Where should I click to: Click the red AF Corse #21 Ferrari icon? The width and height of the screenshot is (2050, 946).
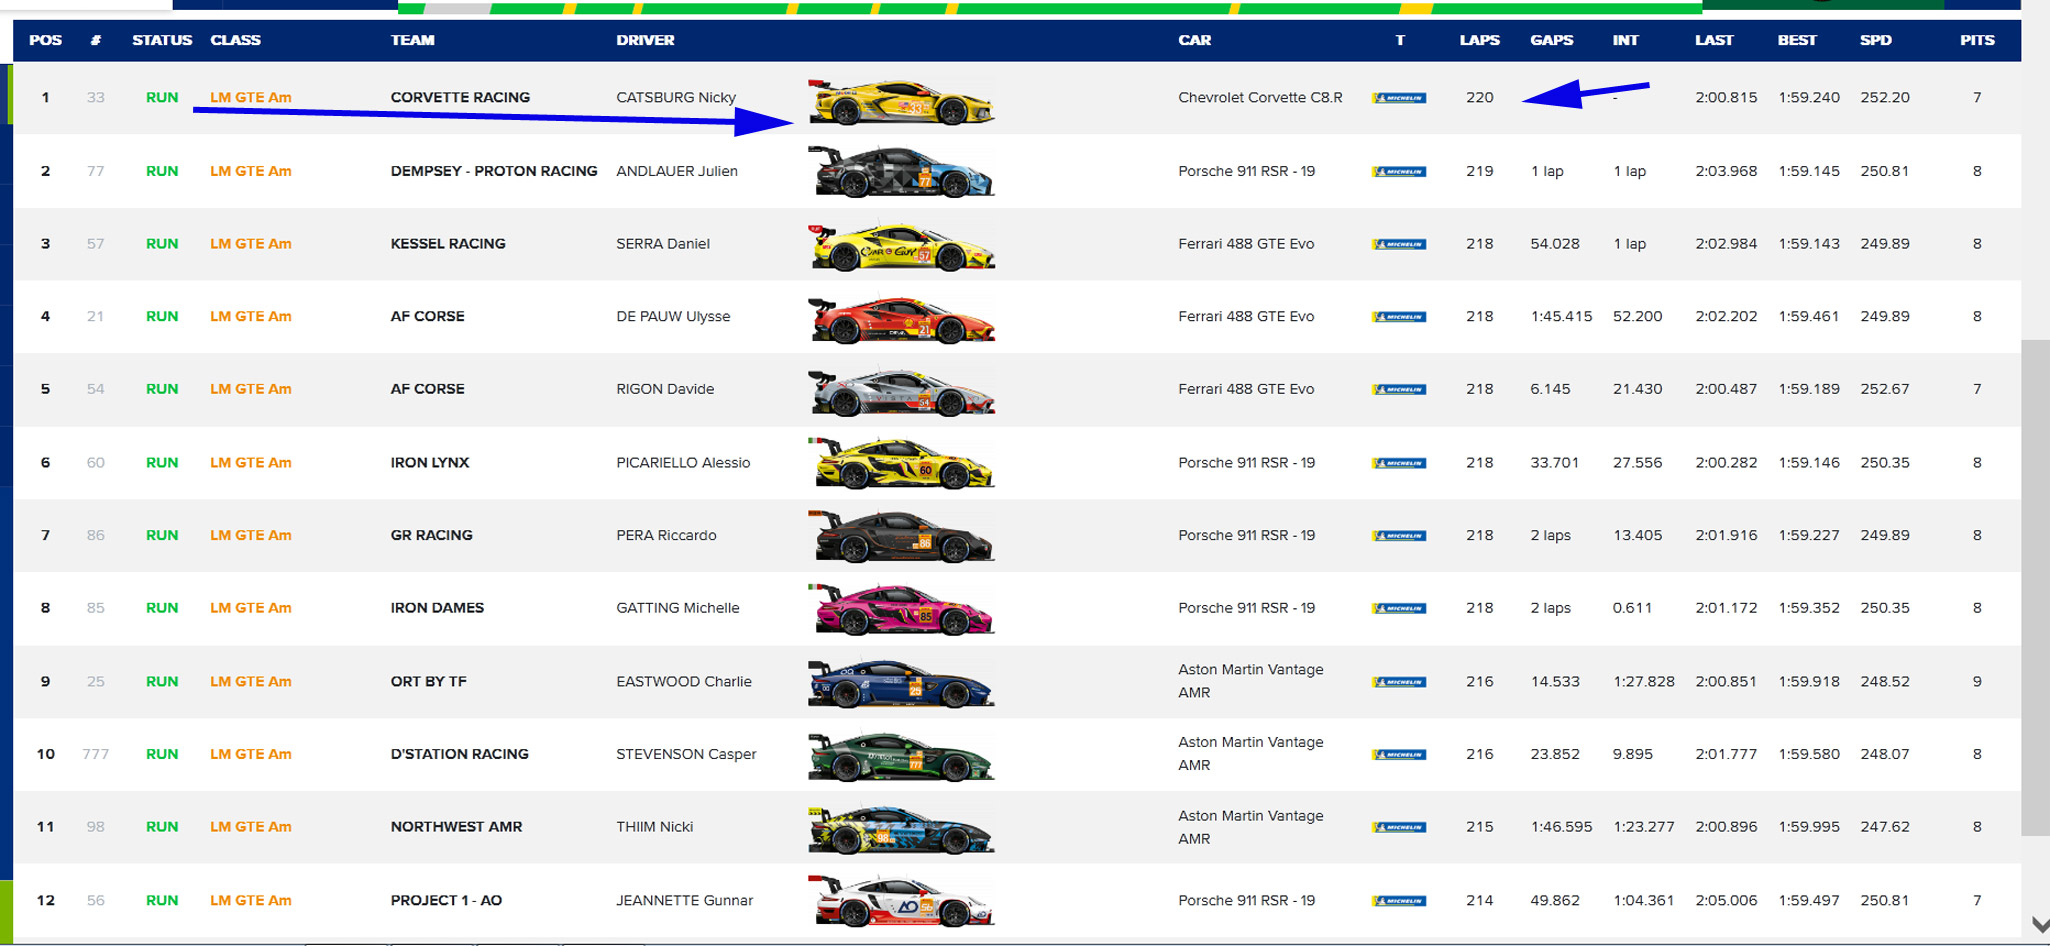click(900, 320)
